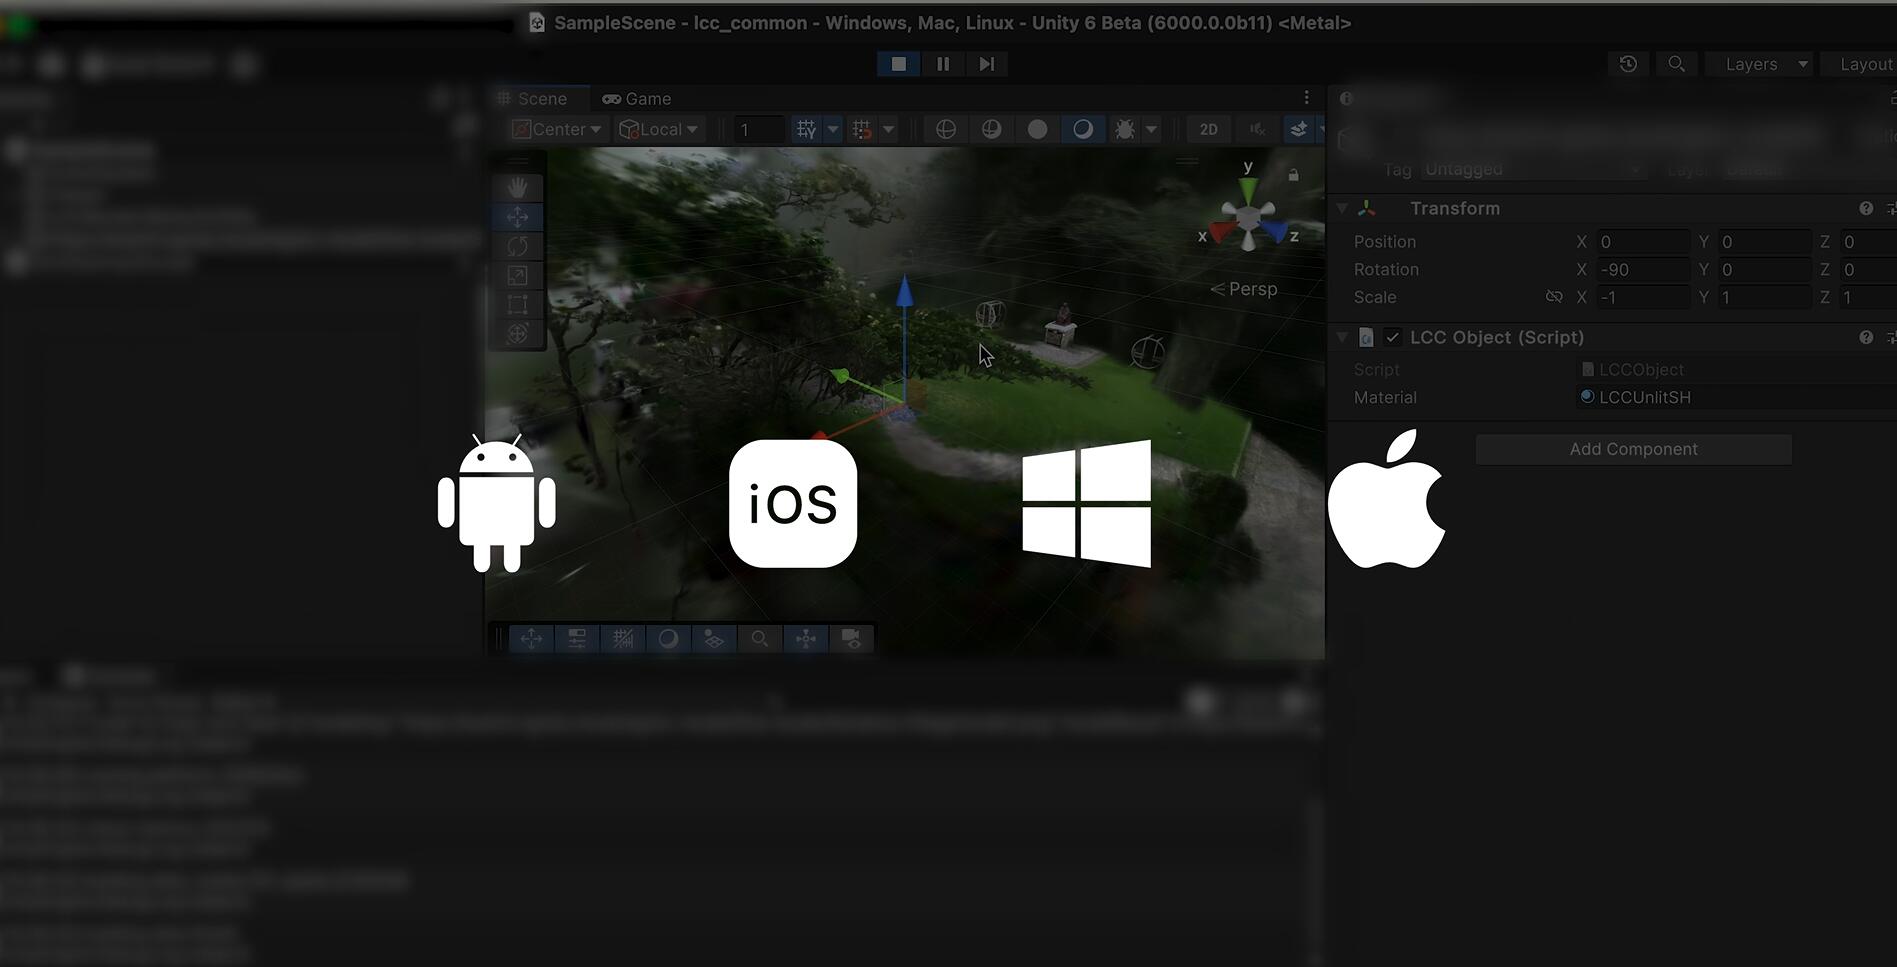Click Position X field
1897x967 pixels.
coord(1644,242)
